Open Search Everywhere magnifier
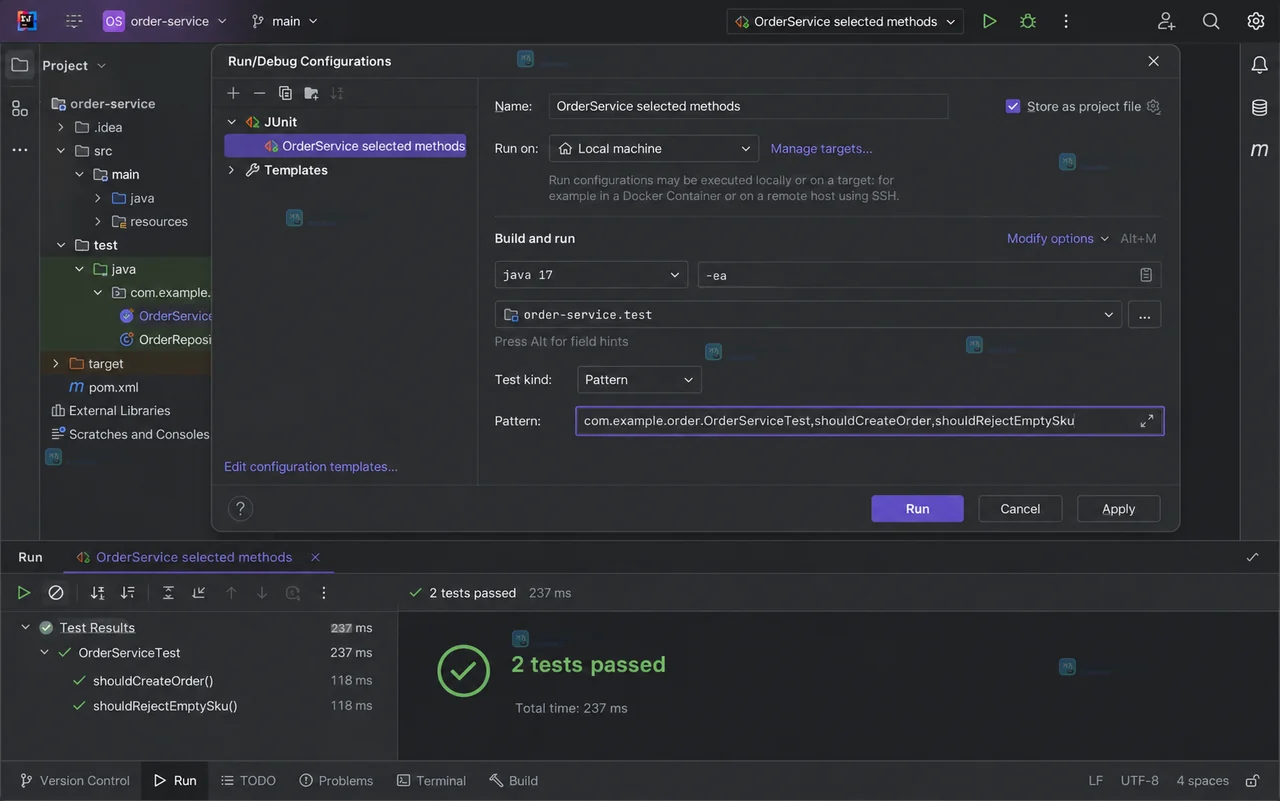The width and height of the screenshot is (1280, 801). click(x=1211, y=21)
